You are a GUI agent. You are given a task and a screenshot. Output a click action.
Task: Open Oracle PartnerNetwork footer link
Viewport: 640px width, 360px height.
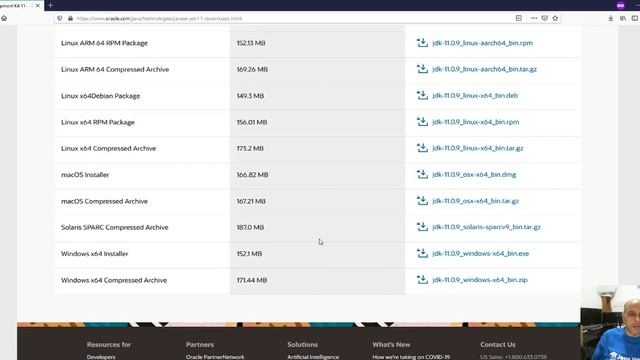tap(215, 357)
